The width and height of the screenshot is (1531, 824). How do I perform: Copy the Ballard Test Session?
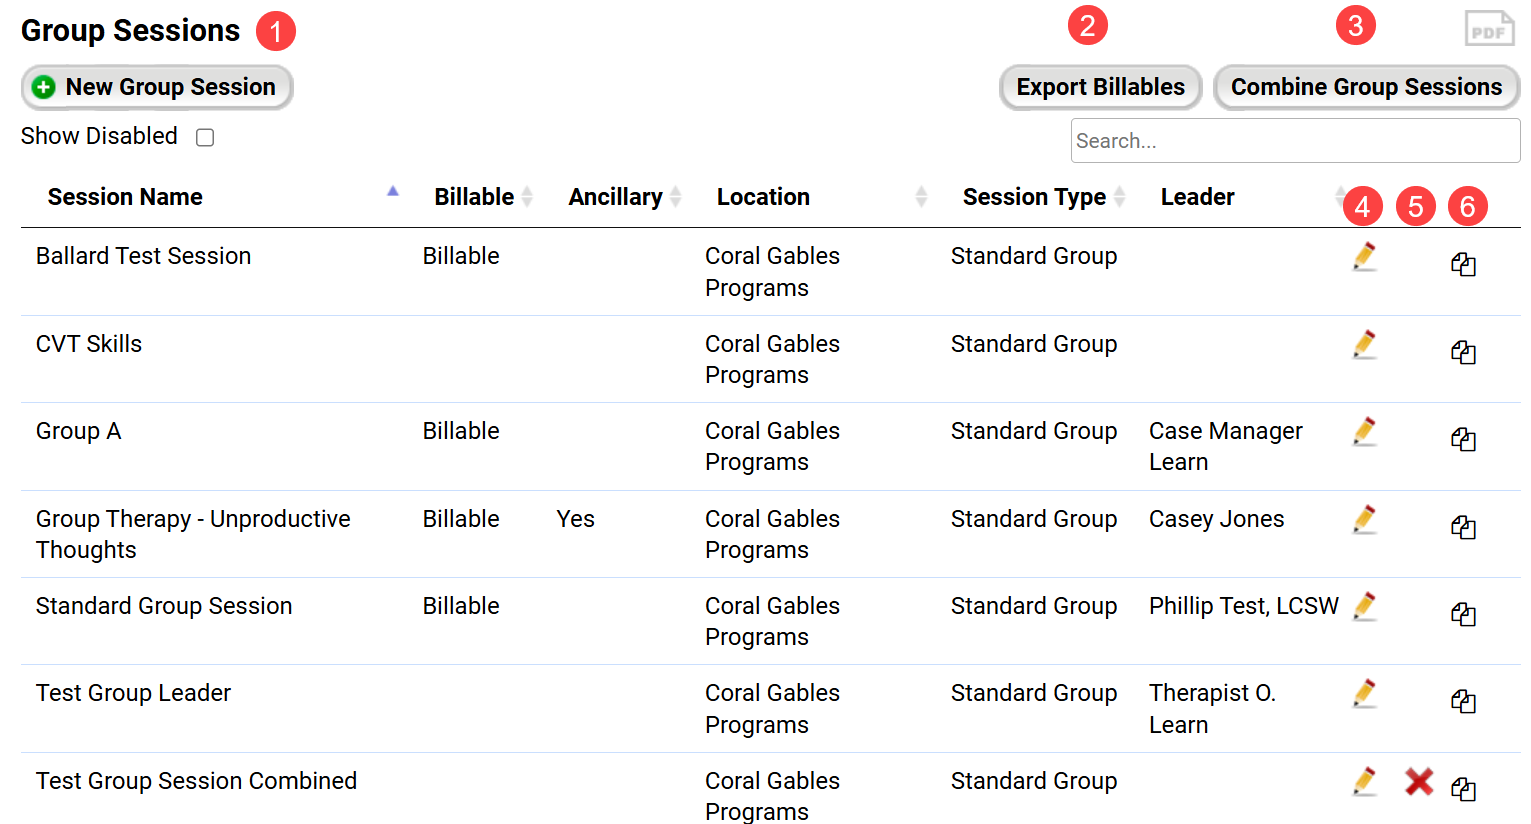coord(1463,264)
